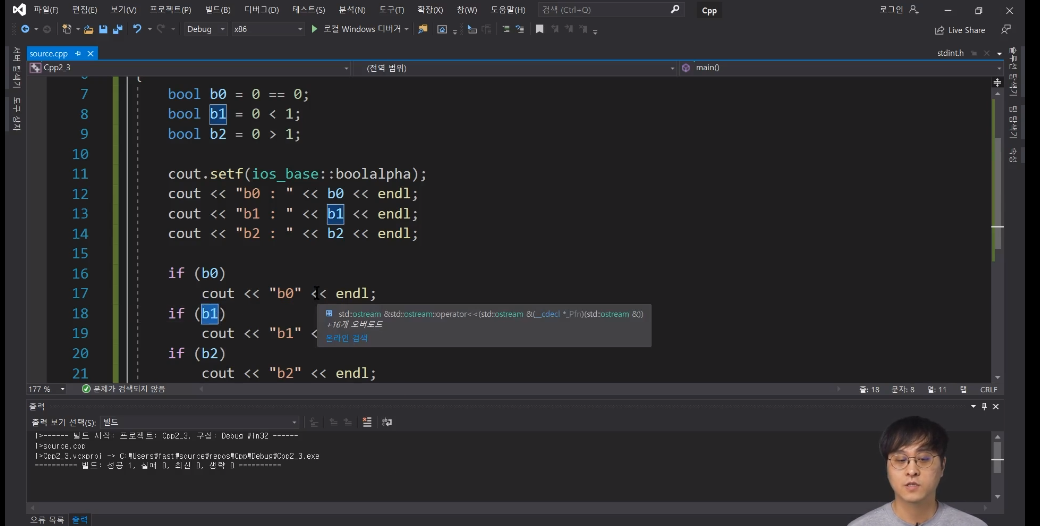Click the bookmark toolbar icon

point(539,29)
